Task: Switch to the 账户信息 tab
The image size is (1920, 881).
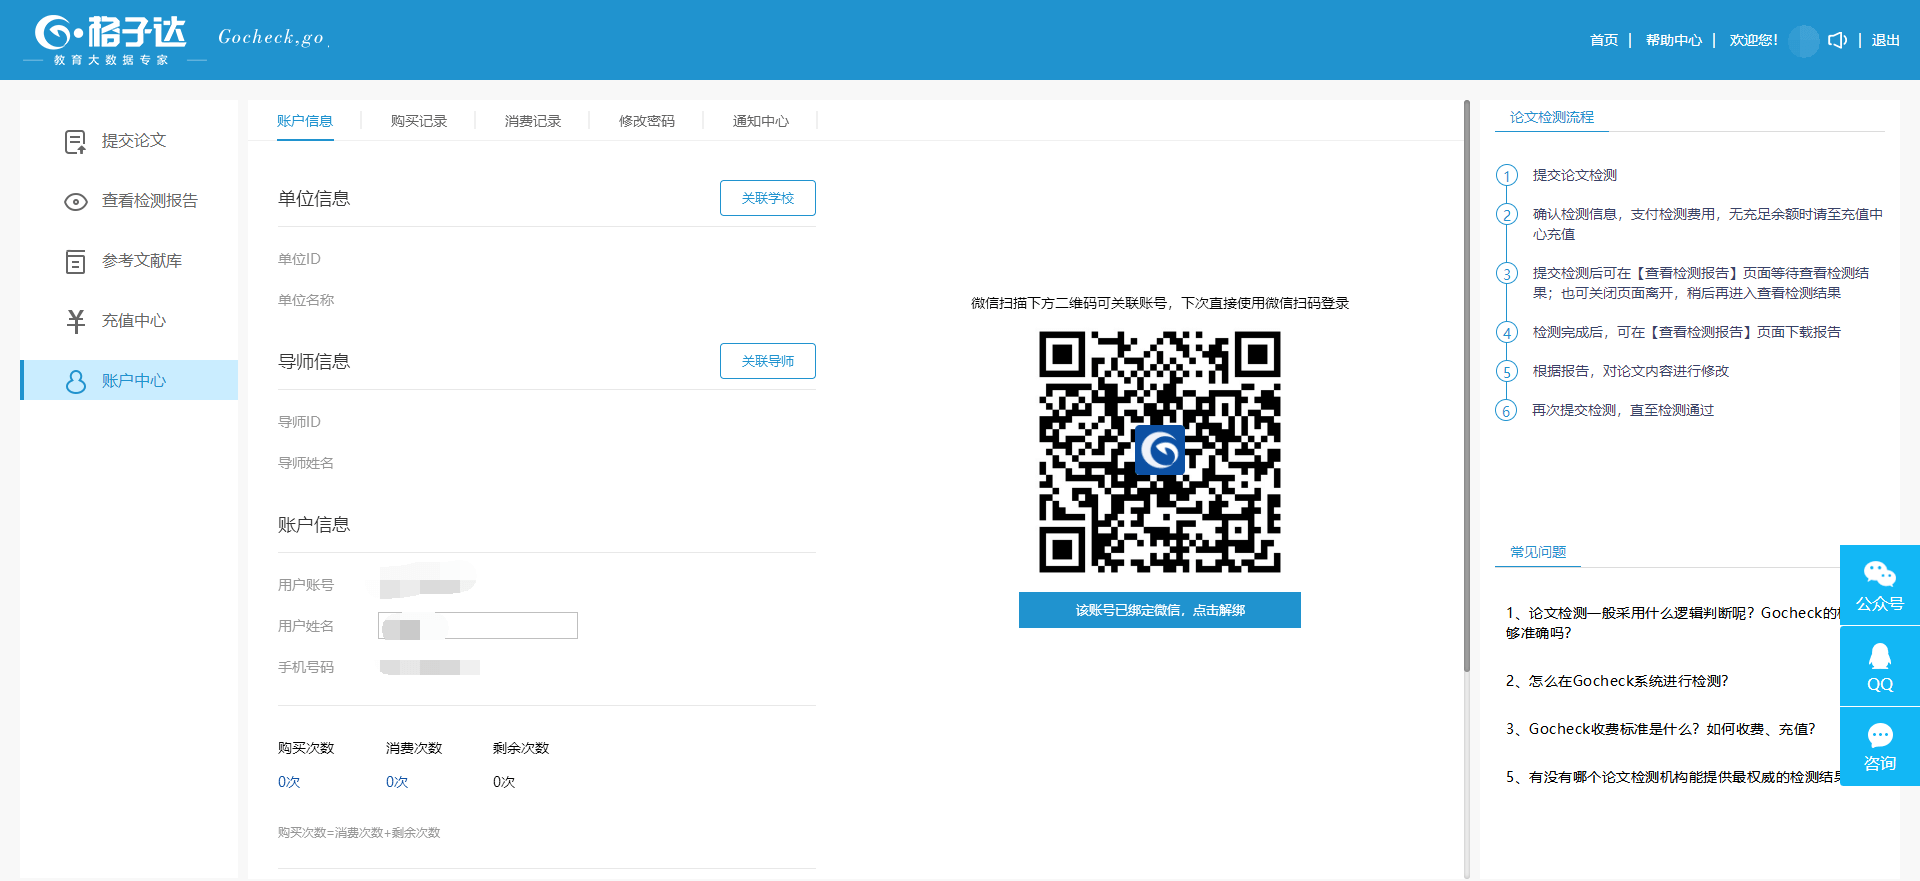Action: (x=305, y=121)
